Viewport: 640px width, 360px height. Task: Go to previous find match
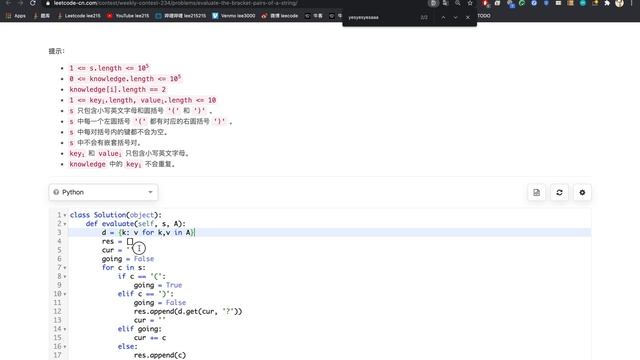click(443, 18)
